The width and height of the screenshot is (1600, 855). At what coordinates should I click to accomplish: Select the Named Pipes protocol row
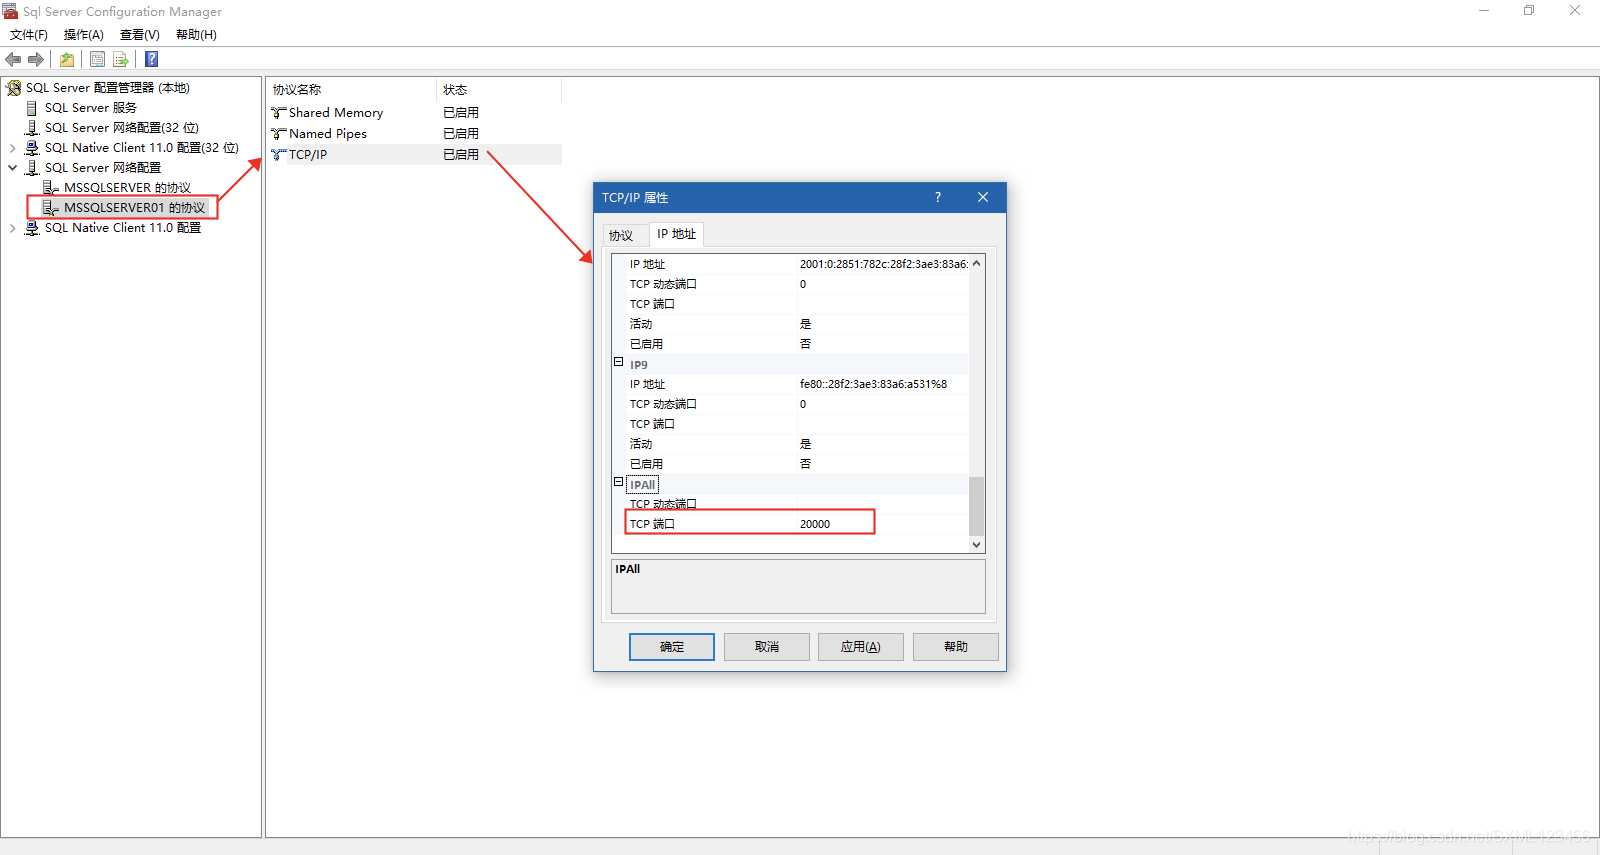414,134
